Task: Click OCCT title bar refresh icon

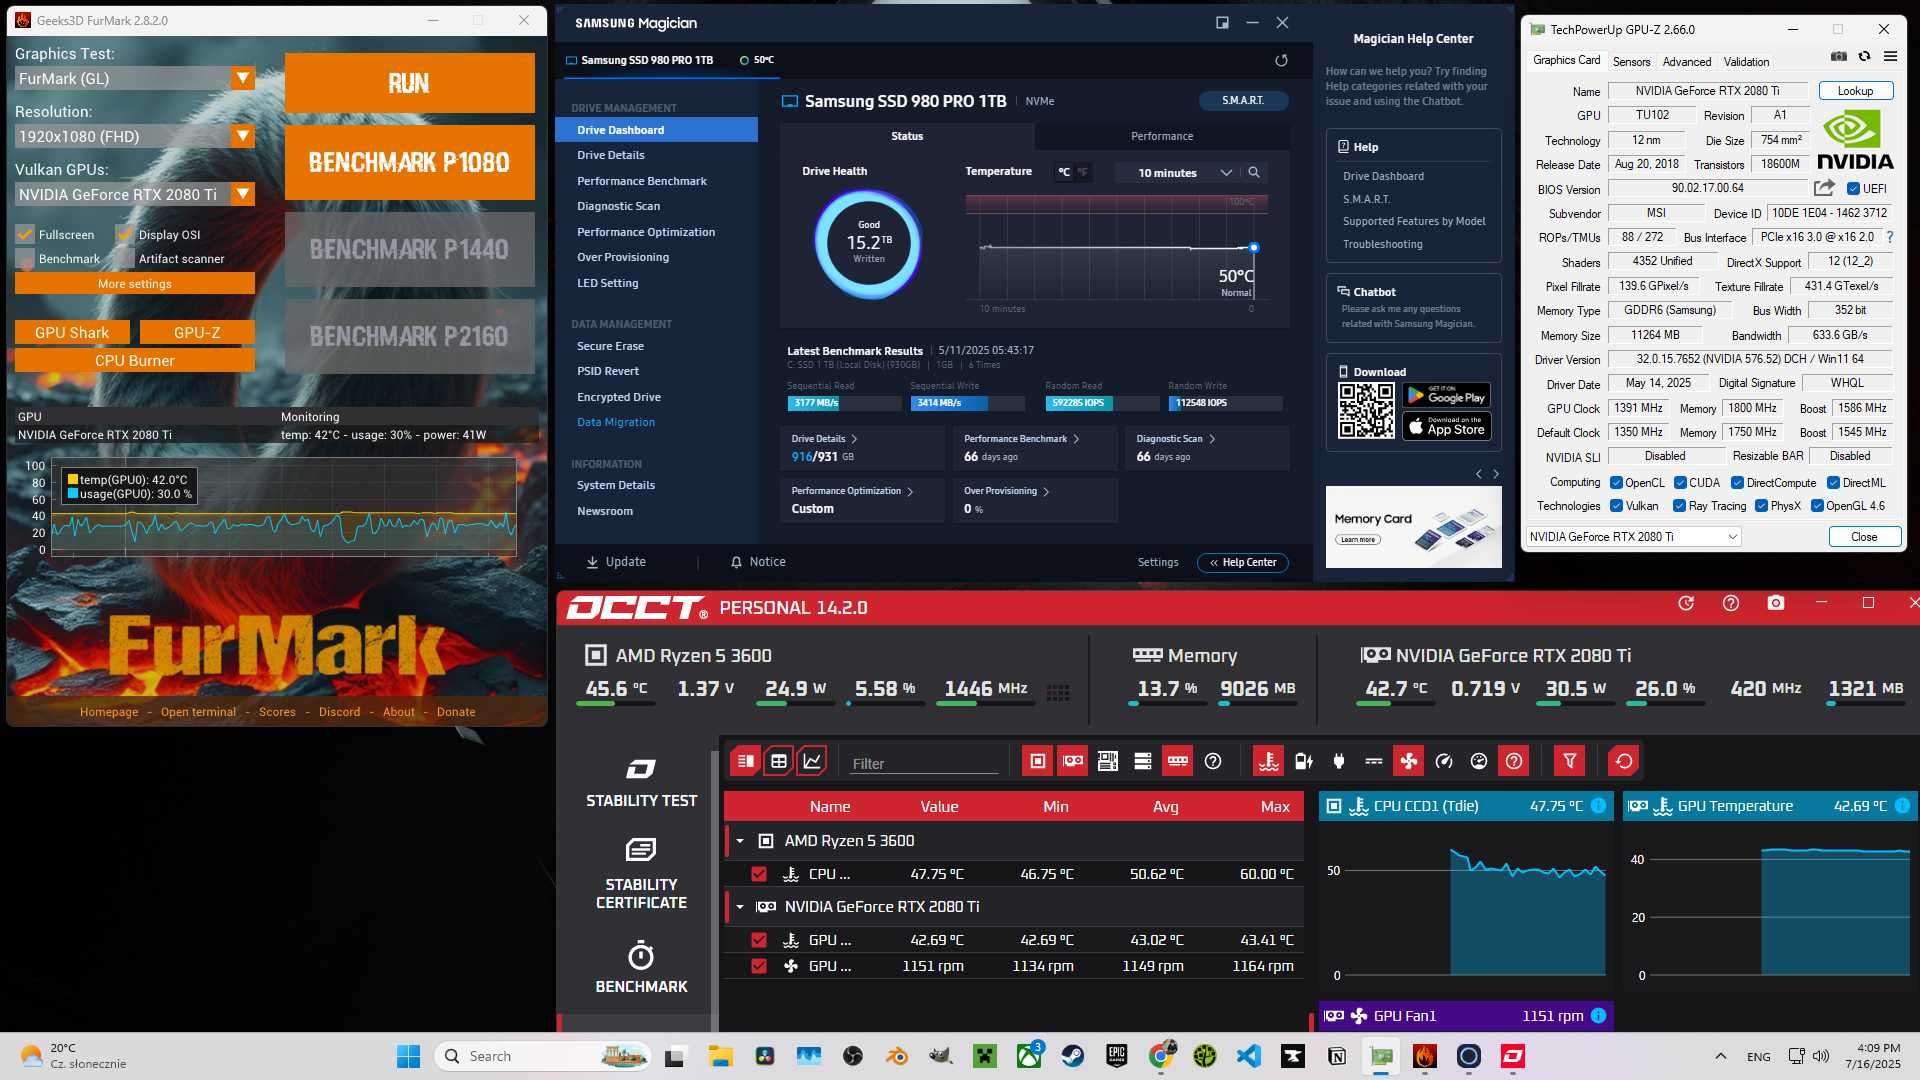Action: pos(1686,603)
